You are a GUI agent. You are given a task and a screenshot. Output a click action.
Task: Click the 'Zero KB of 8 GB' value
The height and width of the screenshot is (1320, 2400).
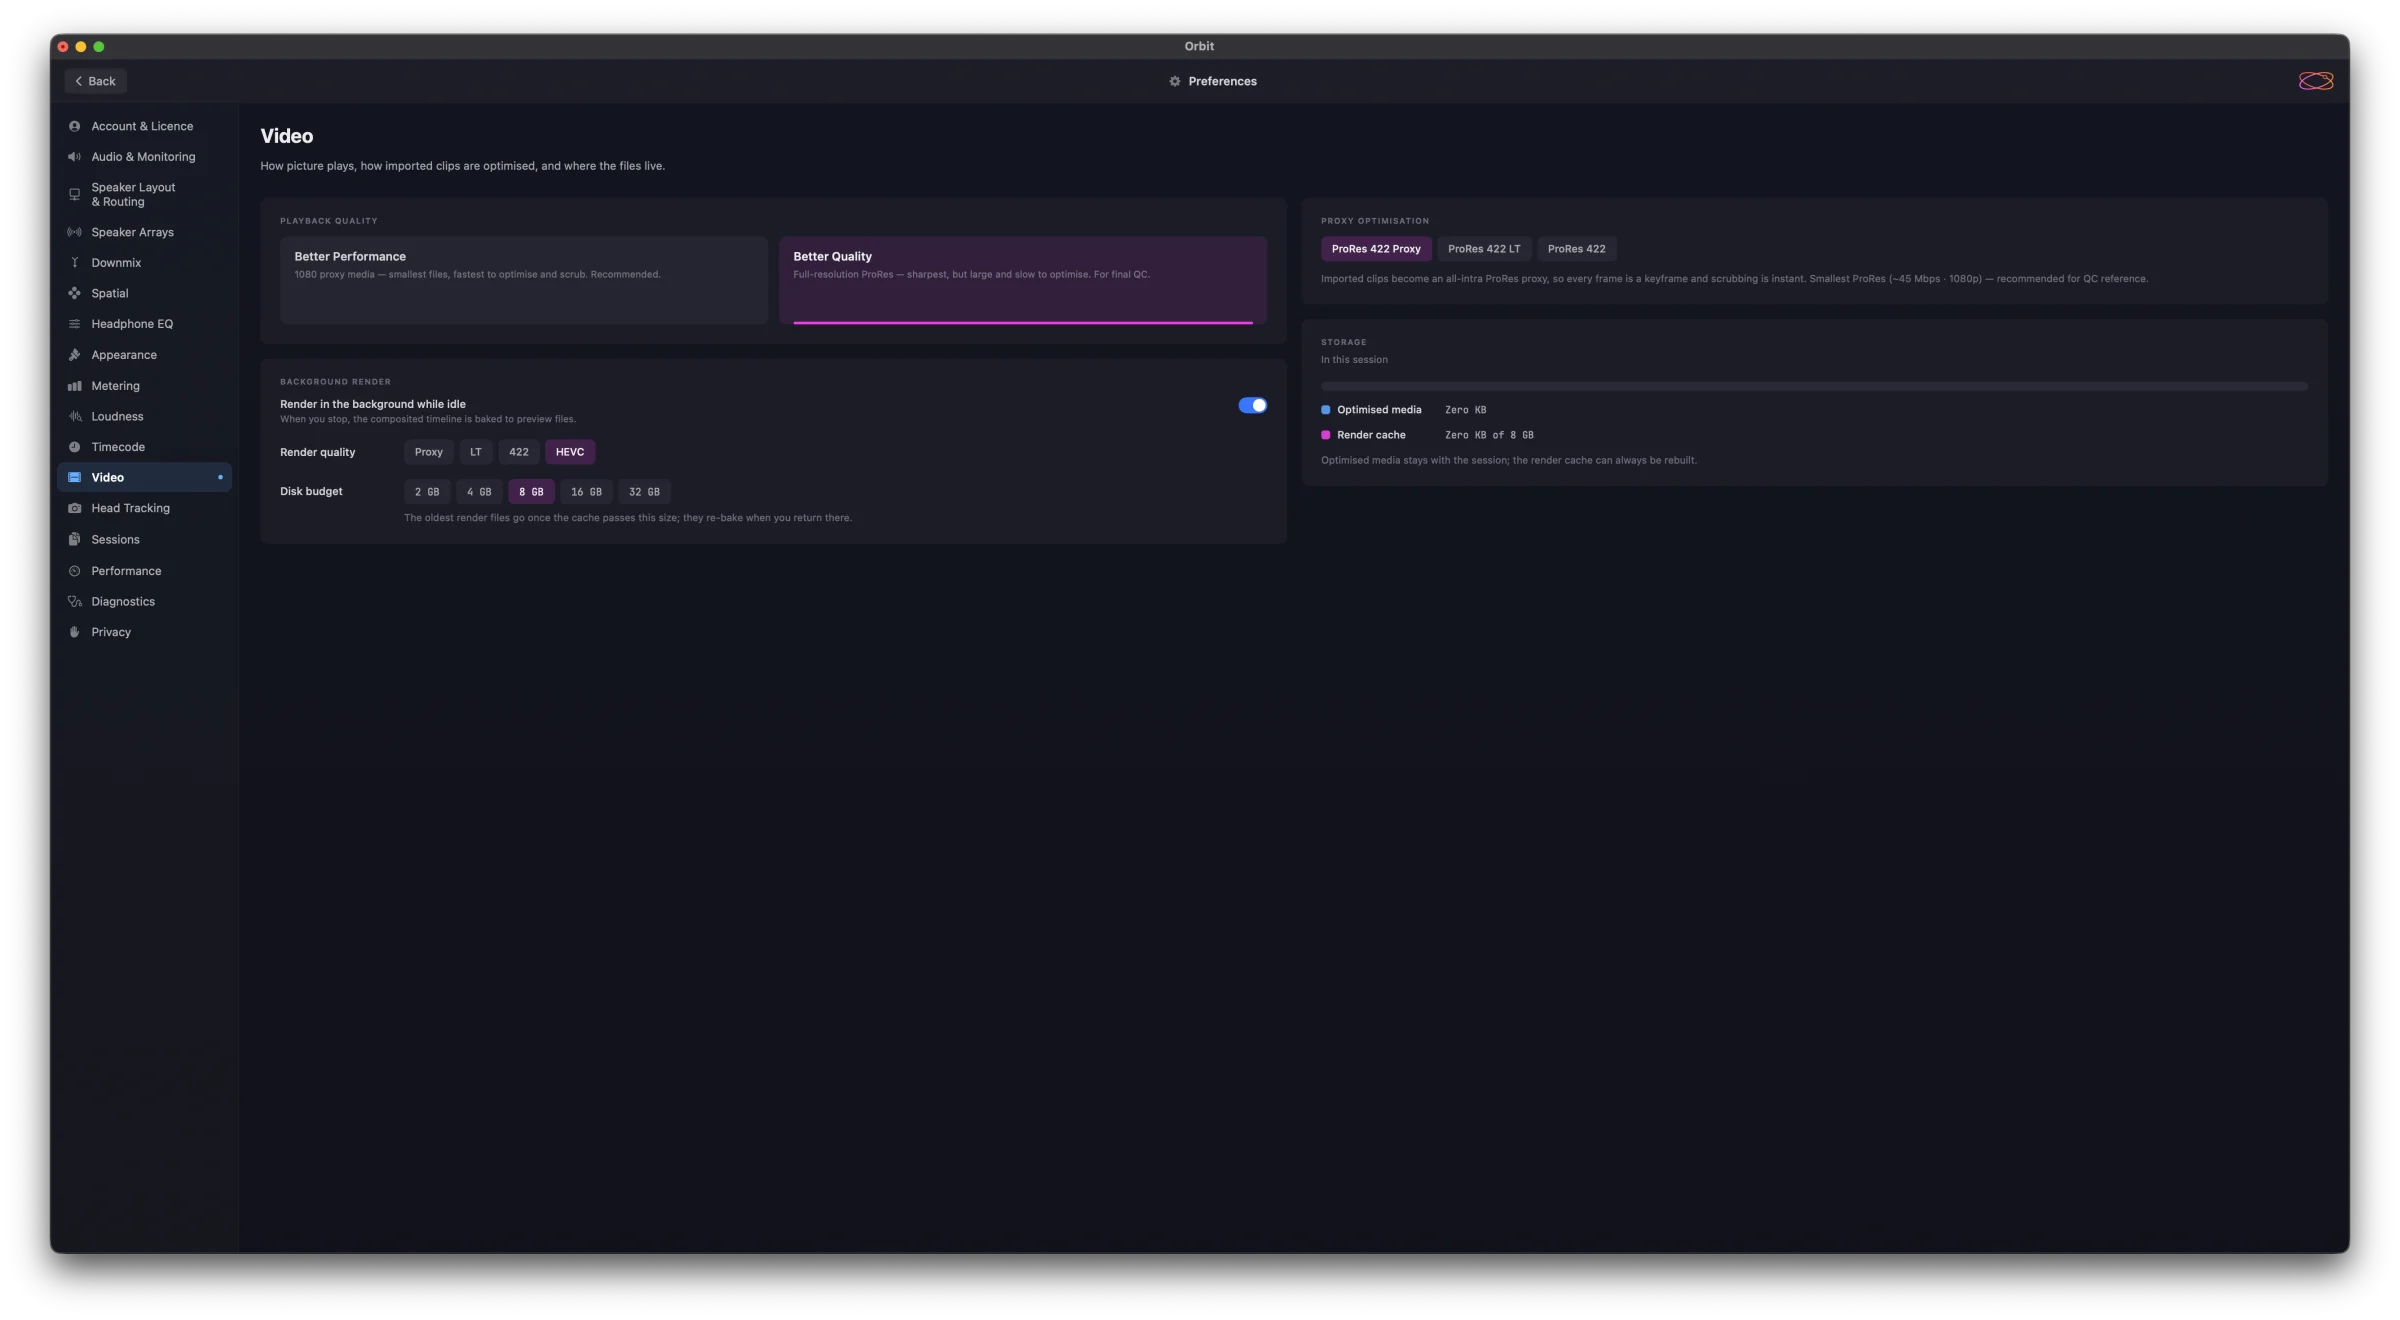[x=1489, y=435]
